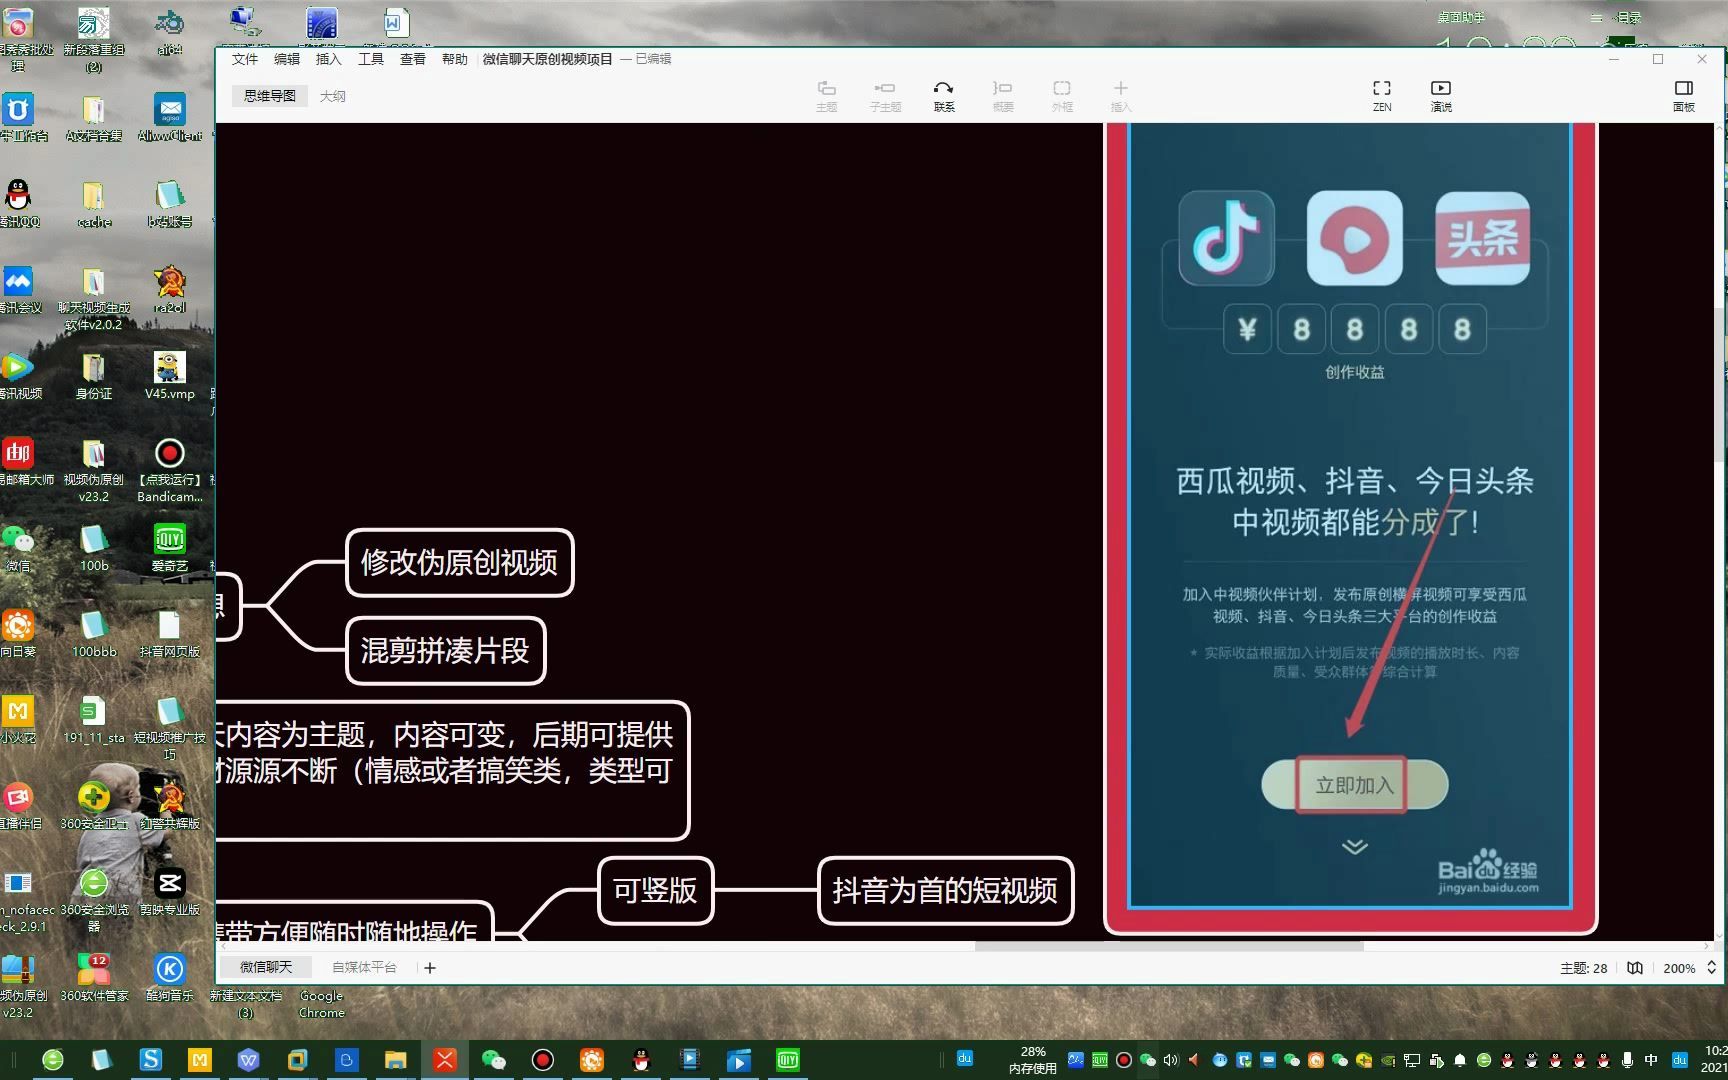Image resolution: width=1728 pixels, height=1080 pixels.
Task: Click the 插入 plus icon in toolbar
Action: tap(1121, 96)
